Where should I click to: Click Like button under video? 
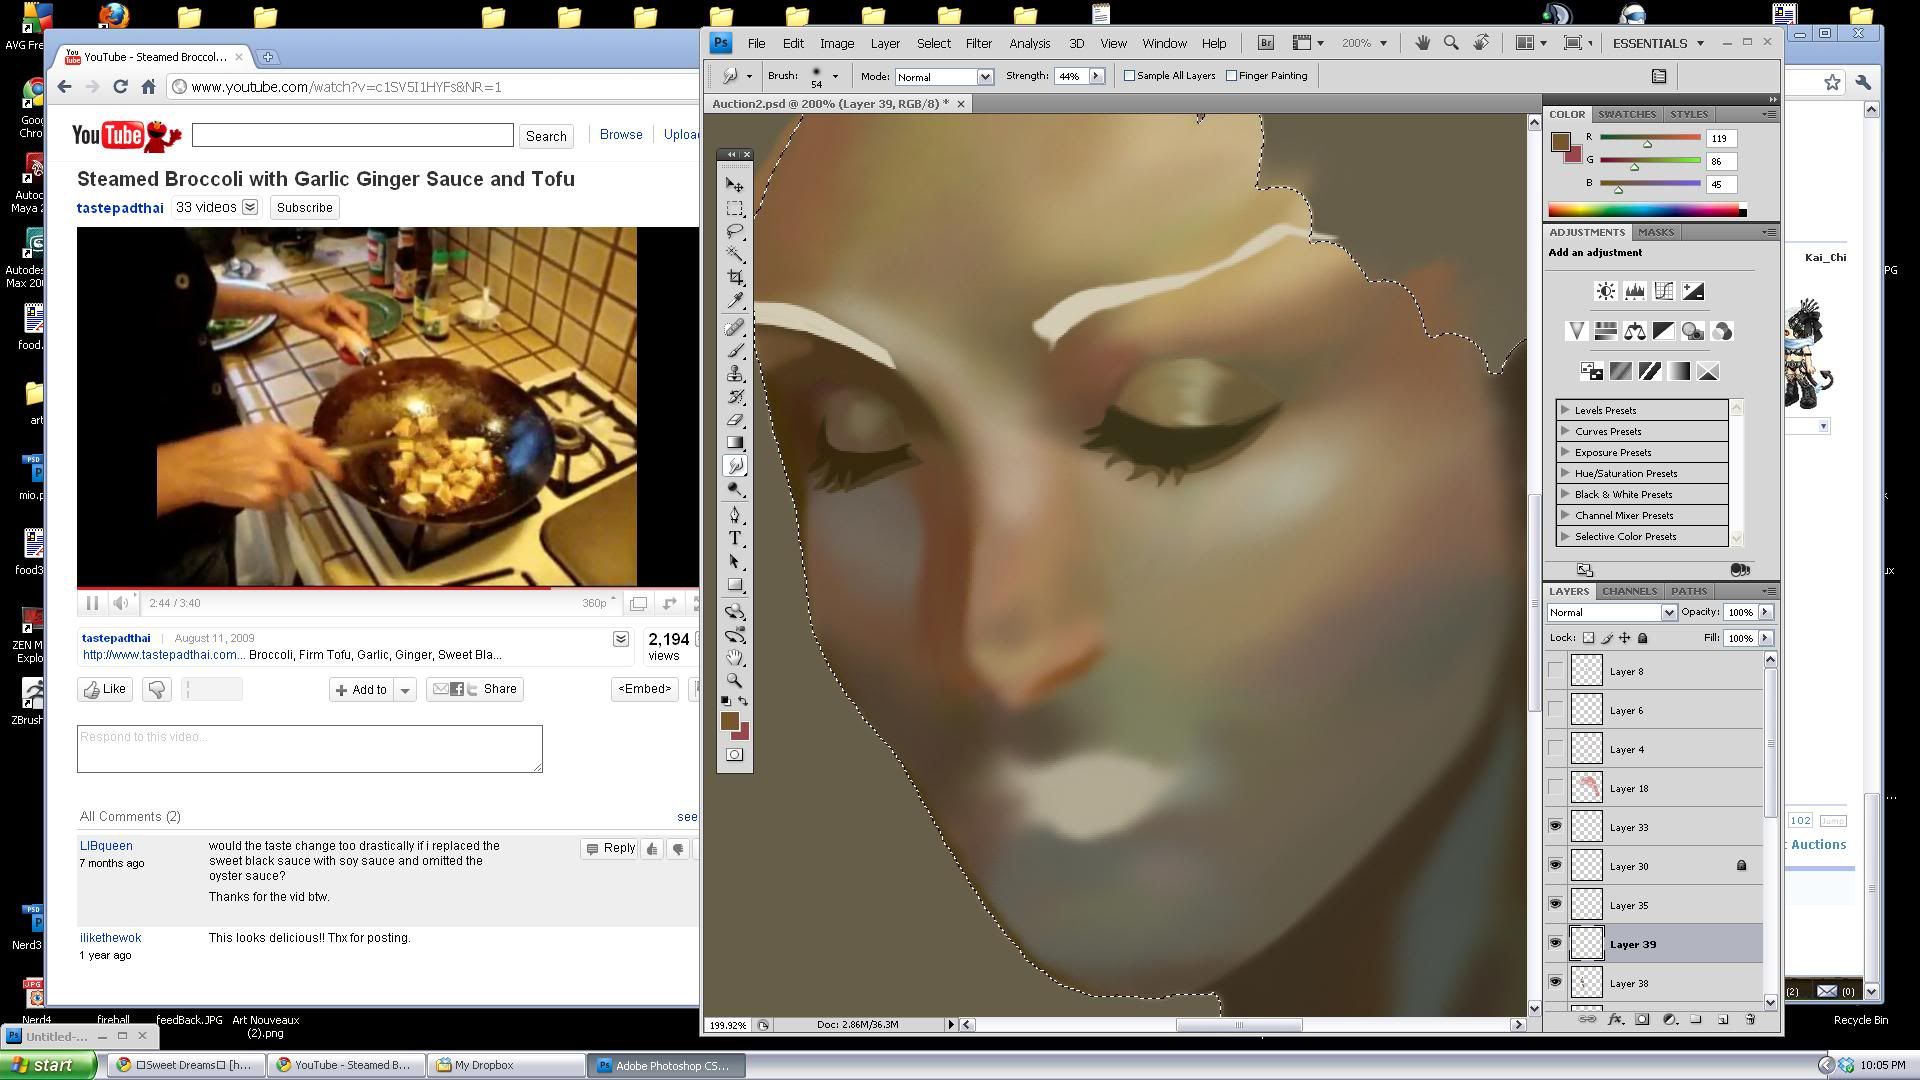tap(105, 689)
